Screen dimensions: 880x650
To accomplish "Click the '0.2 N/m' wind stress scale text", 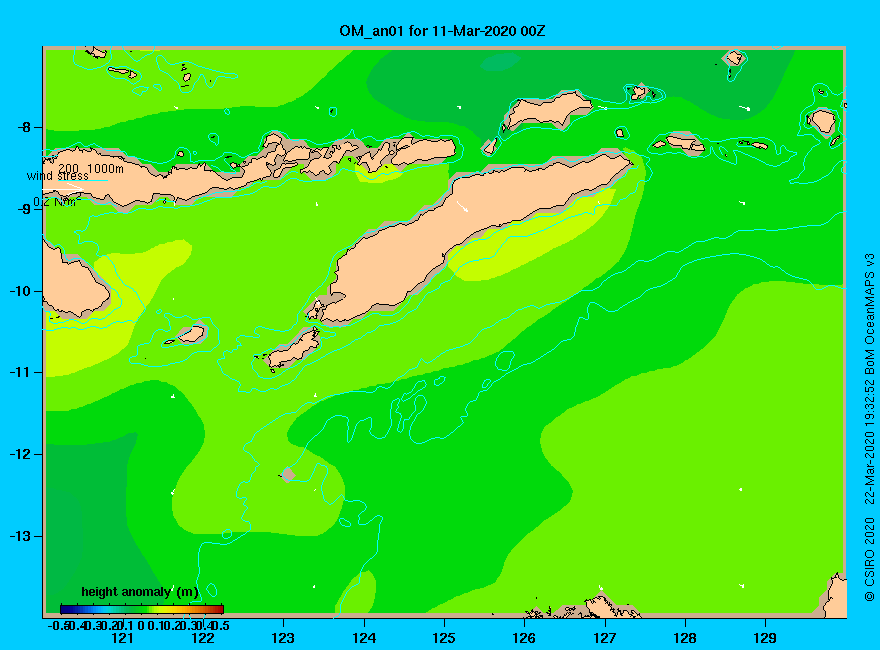I will [x=57, y=202].
